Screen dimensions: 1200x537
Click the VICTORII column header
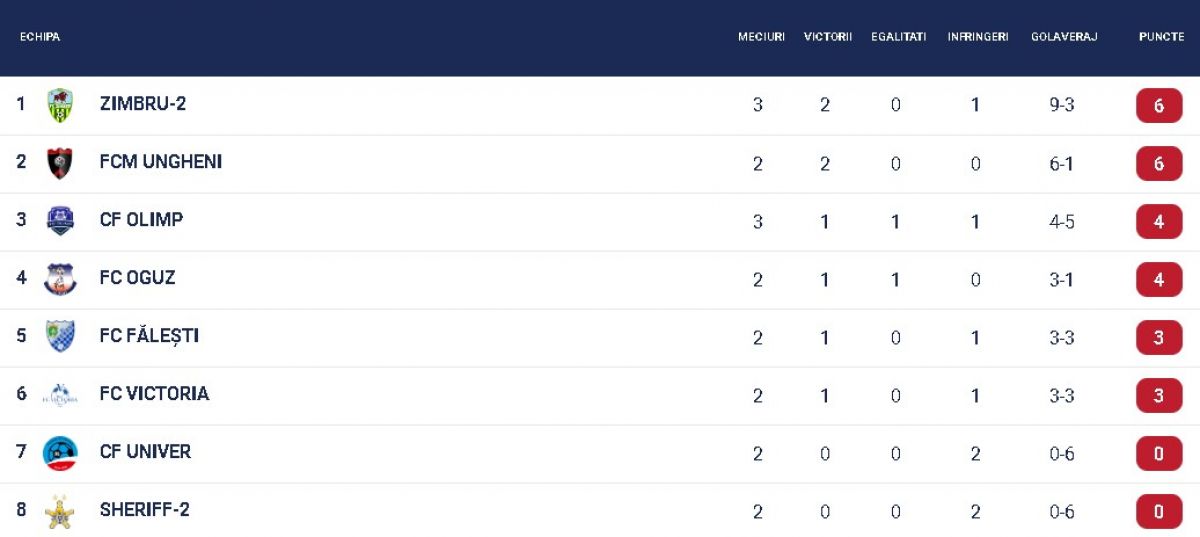point(828,37)
